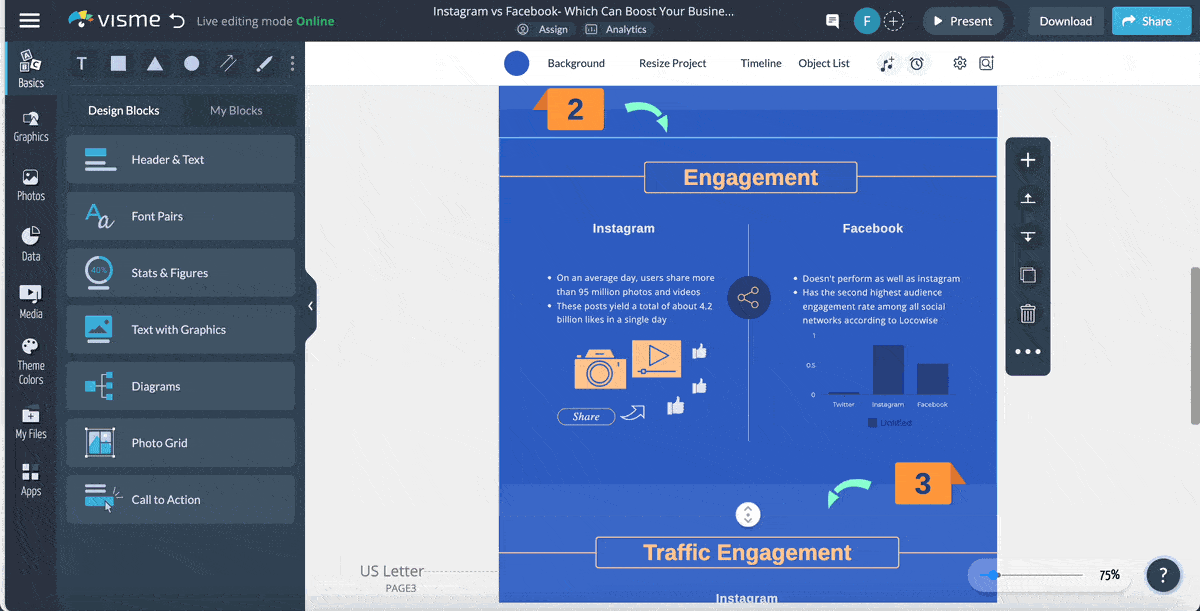Select the Text tool in toolbar
This screenshot has width=1200, height=611.
[82, 64]
